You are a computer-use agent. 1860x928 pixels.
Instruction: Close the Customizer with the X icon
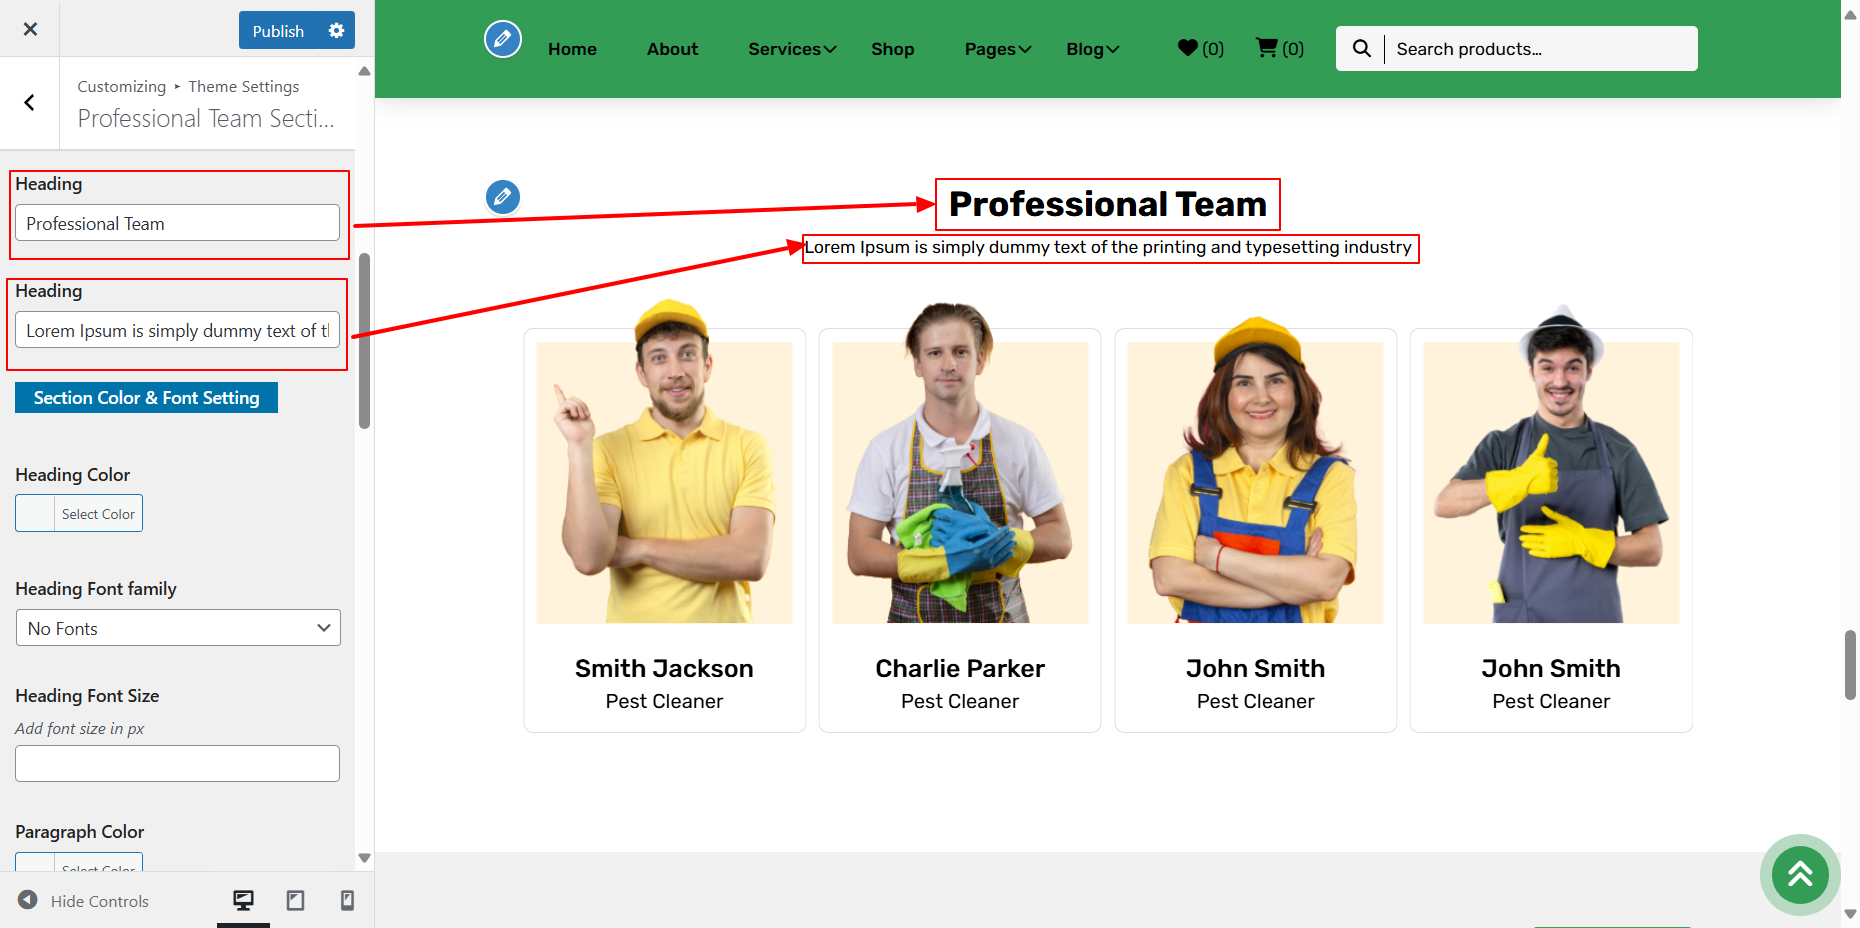coord(30,29)
